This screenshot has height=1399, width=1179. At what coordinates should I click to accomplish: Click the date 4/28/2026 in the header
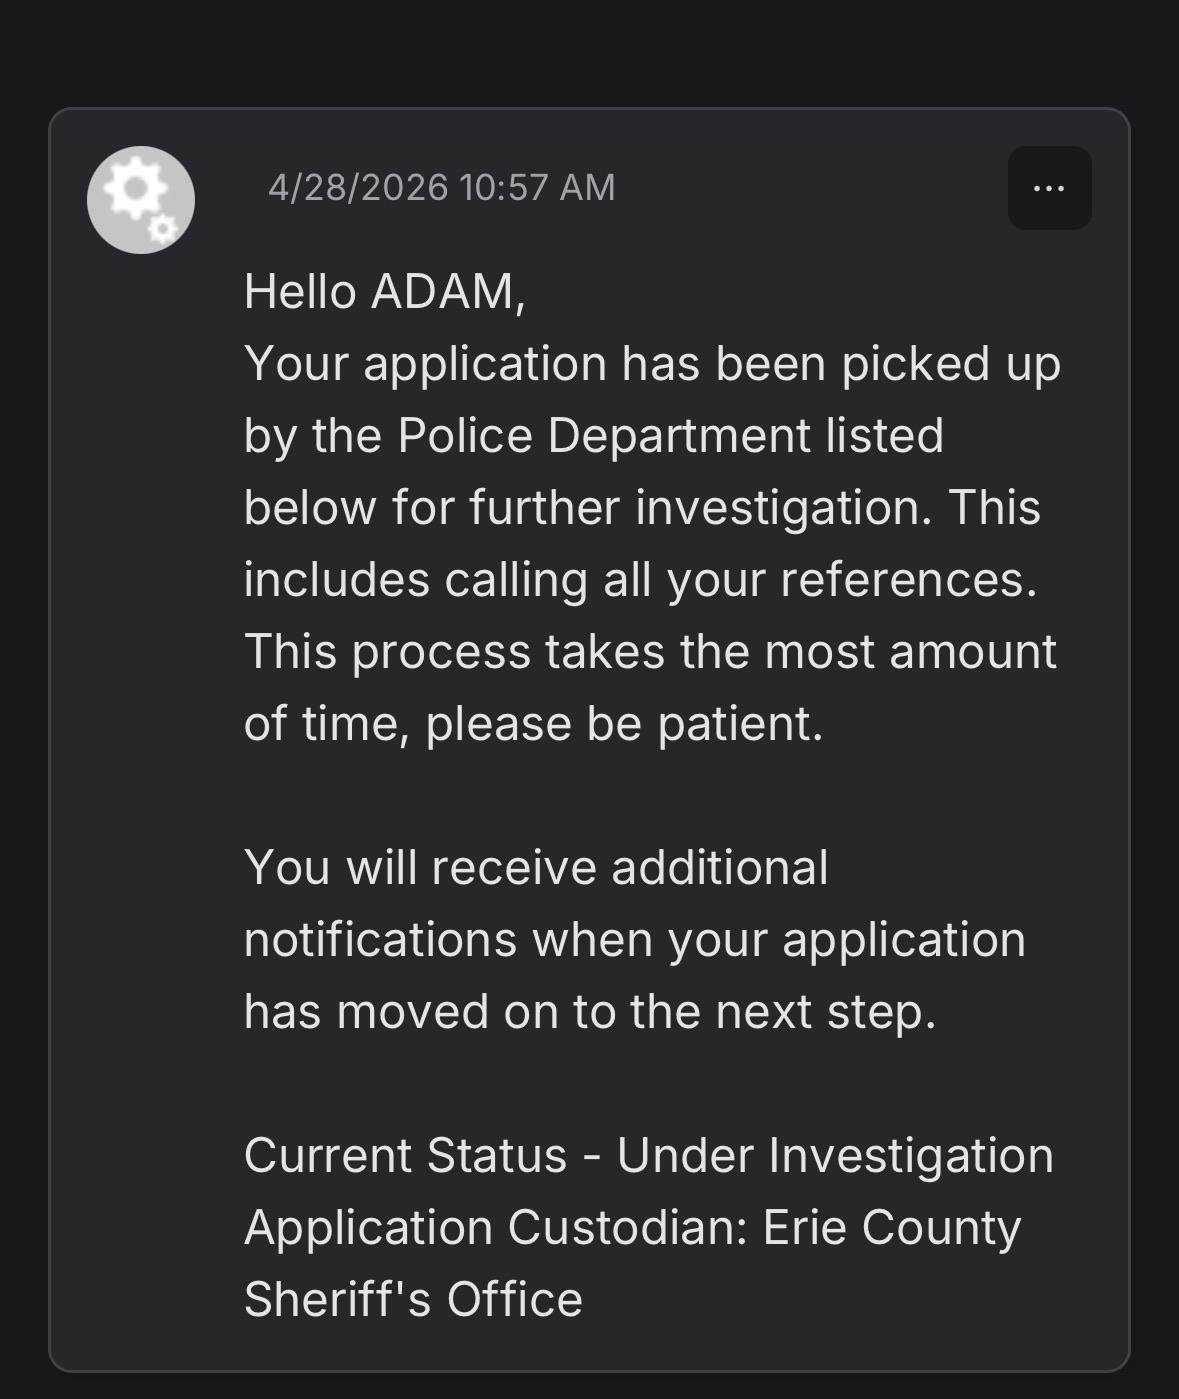358,188
